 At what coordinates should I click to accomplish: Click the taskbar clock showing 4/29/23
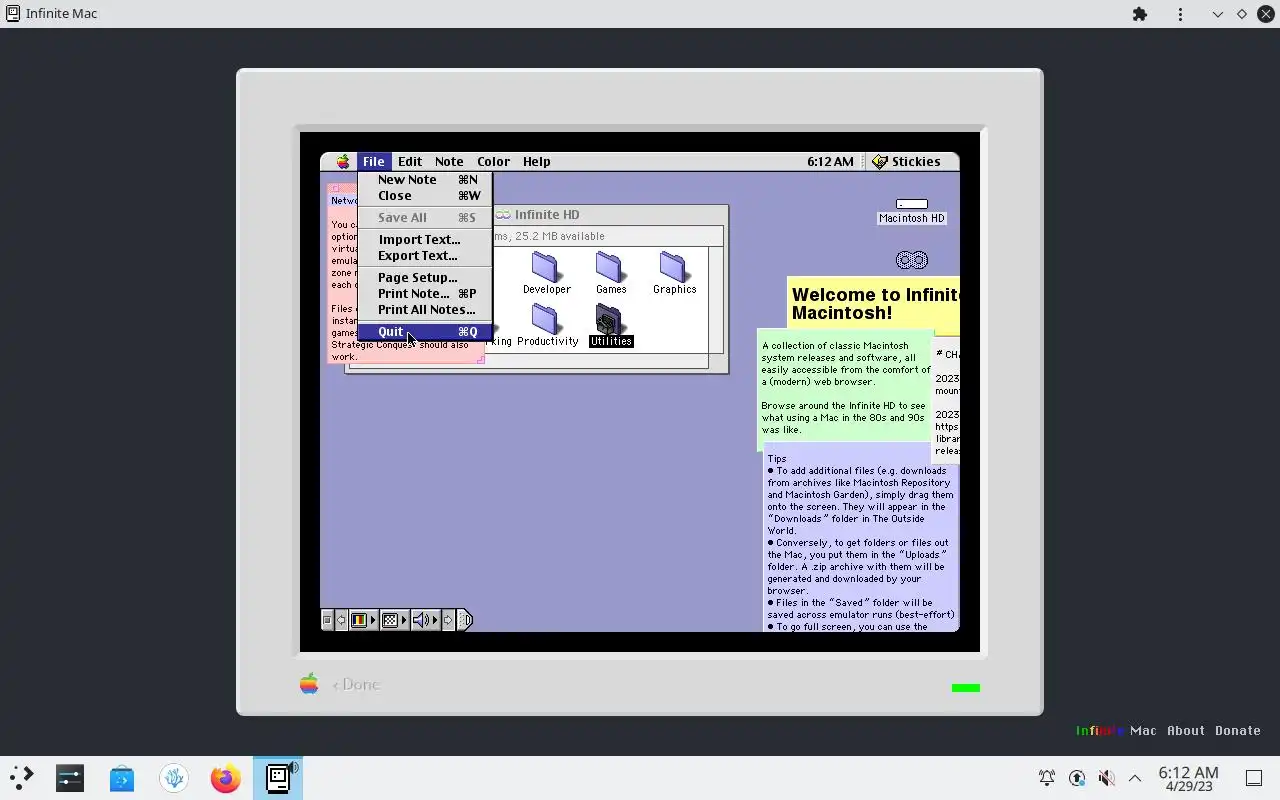pos(1188,778)
